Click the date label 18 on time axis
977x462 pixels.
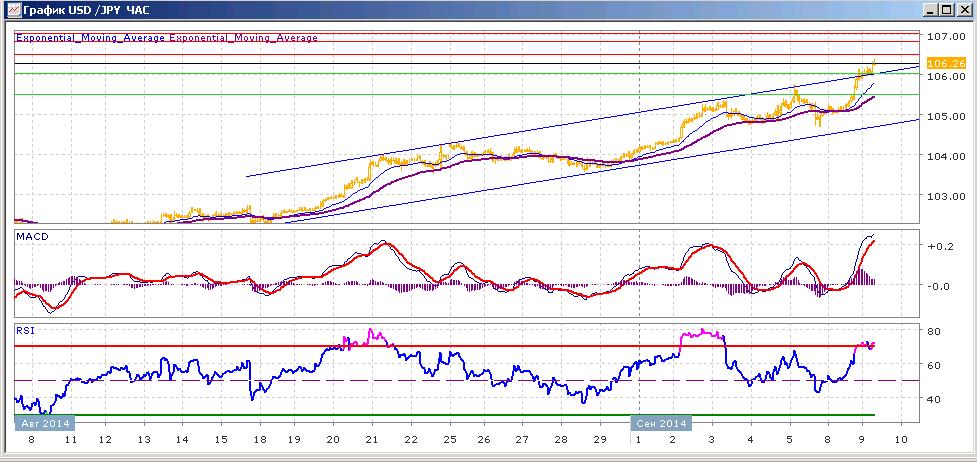pyautogui.click(x=260, y=440)
